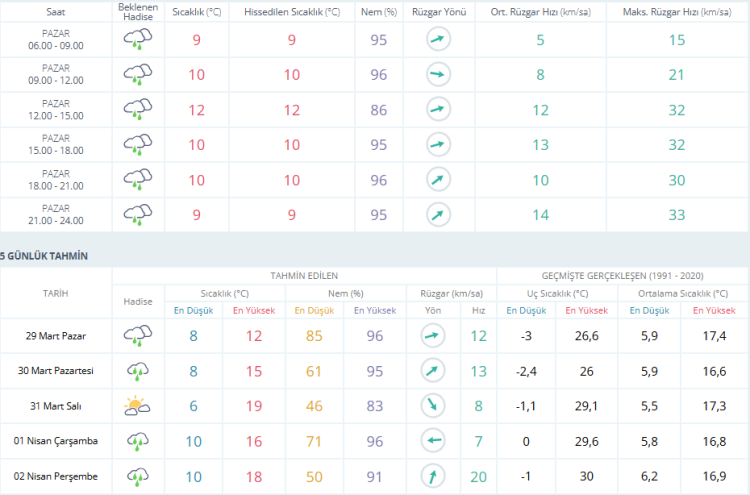750x495 pixels.
Task: Click the rain cloud icon for 12.00 - 15.00
Action: pos(138,110)
